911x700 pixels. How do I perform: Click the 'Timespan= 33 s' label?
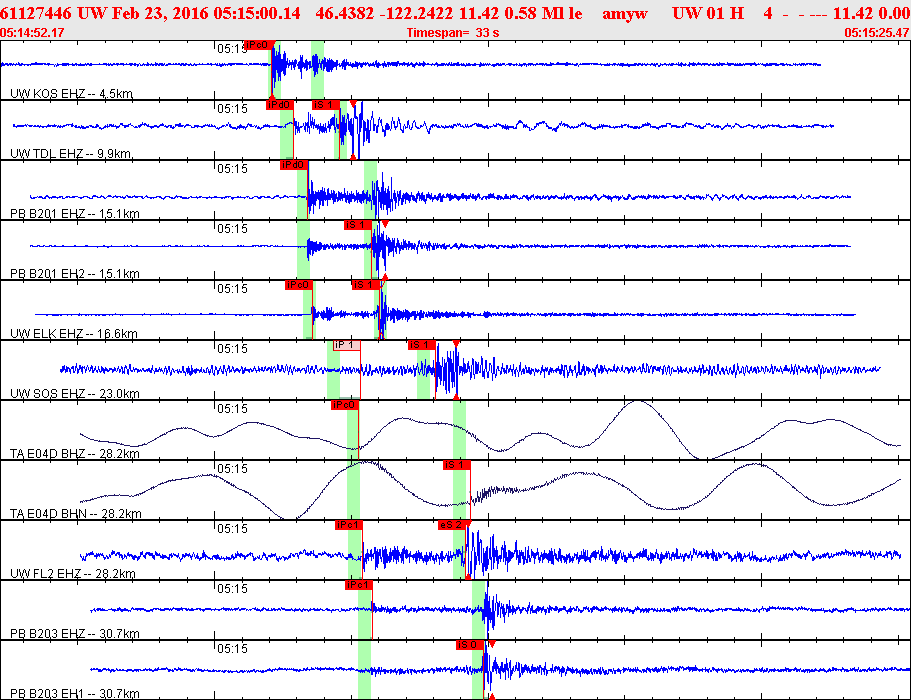(x=453, y=33)
